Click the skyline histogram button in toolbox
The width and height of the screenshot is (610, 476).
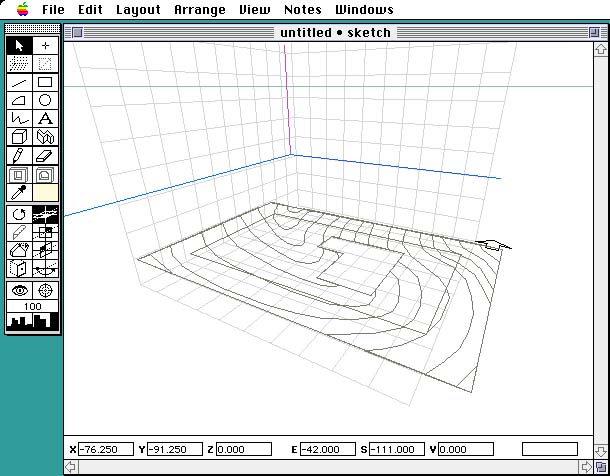point(33,322)
